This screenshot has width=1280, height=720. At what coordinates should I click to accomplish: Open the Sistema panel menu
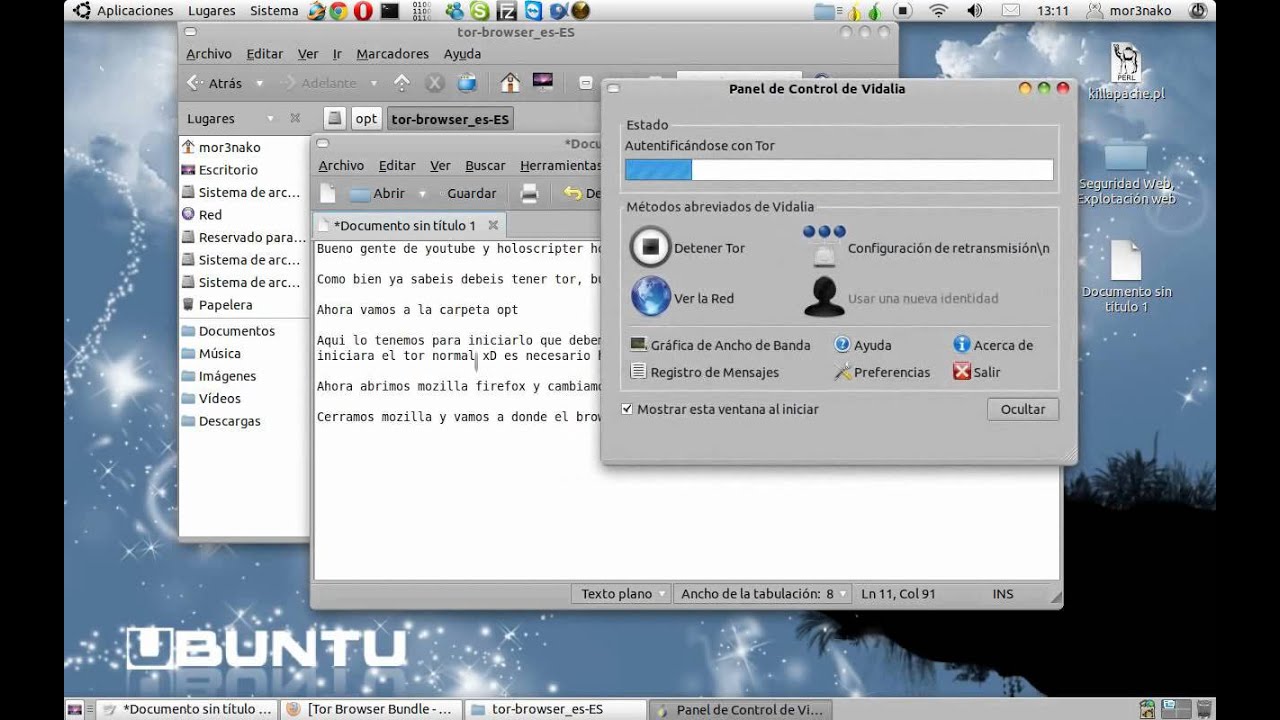coord(274,11)
